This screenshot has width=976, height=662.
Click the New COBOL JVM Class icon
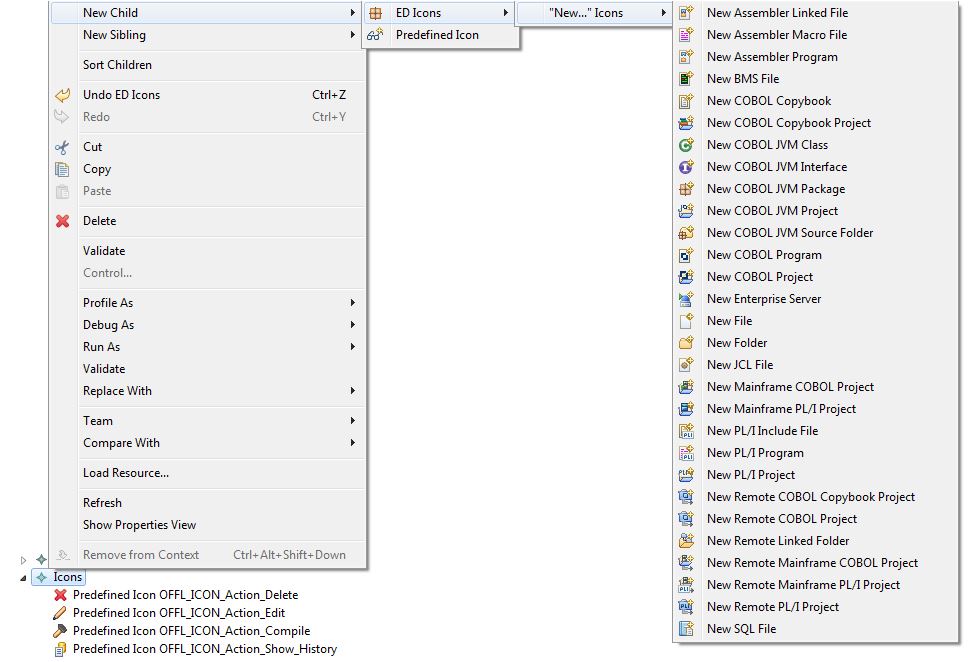(686, 145)
